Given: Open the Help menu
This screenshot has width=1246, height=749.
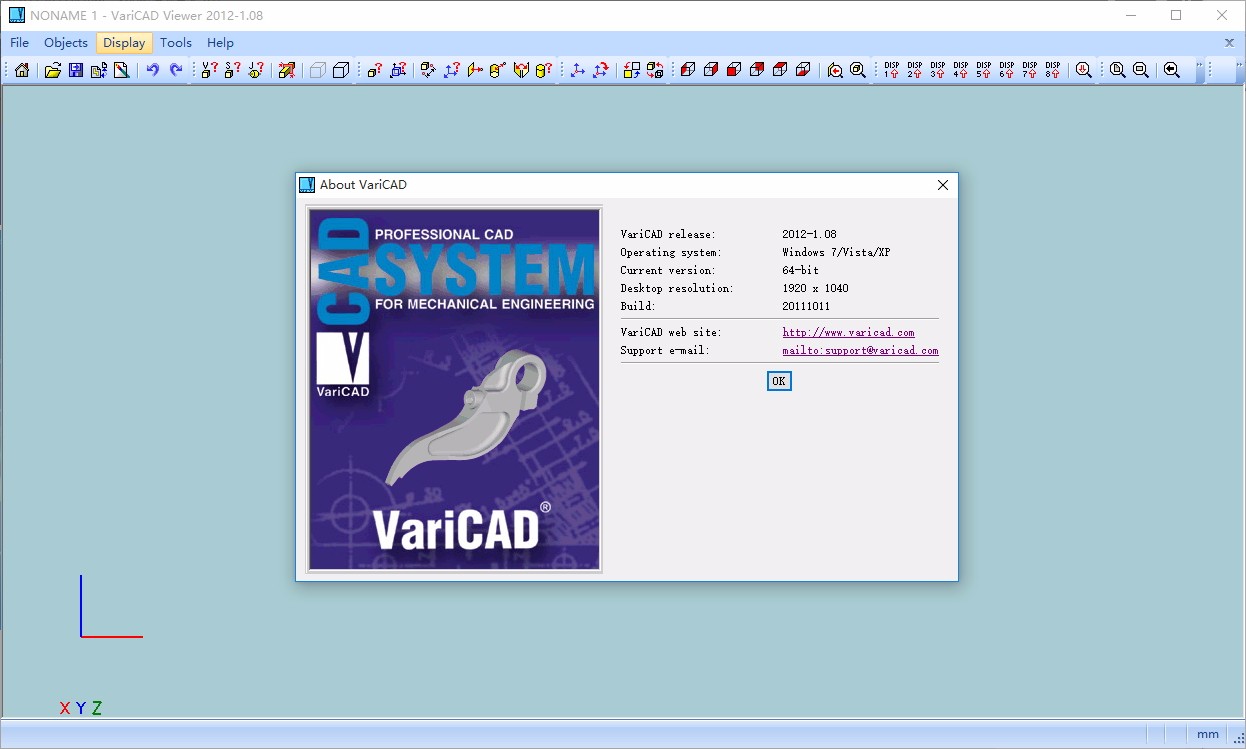Looking at the screenshot, I should pos(220,43).
